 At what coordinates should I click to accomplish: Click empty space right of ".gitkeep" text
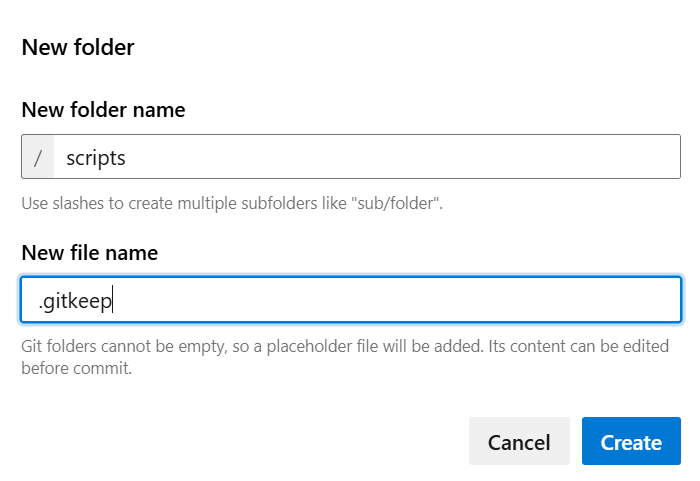(400, 300)
